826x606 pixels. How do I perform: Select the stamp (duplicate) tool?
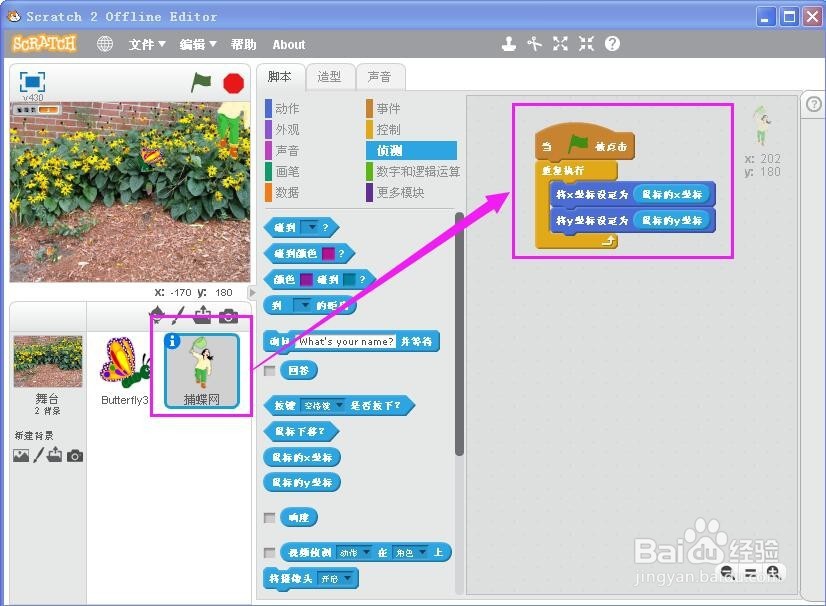[510, 45]
